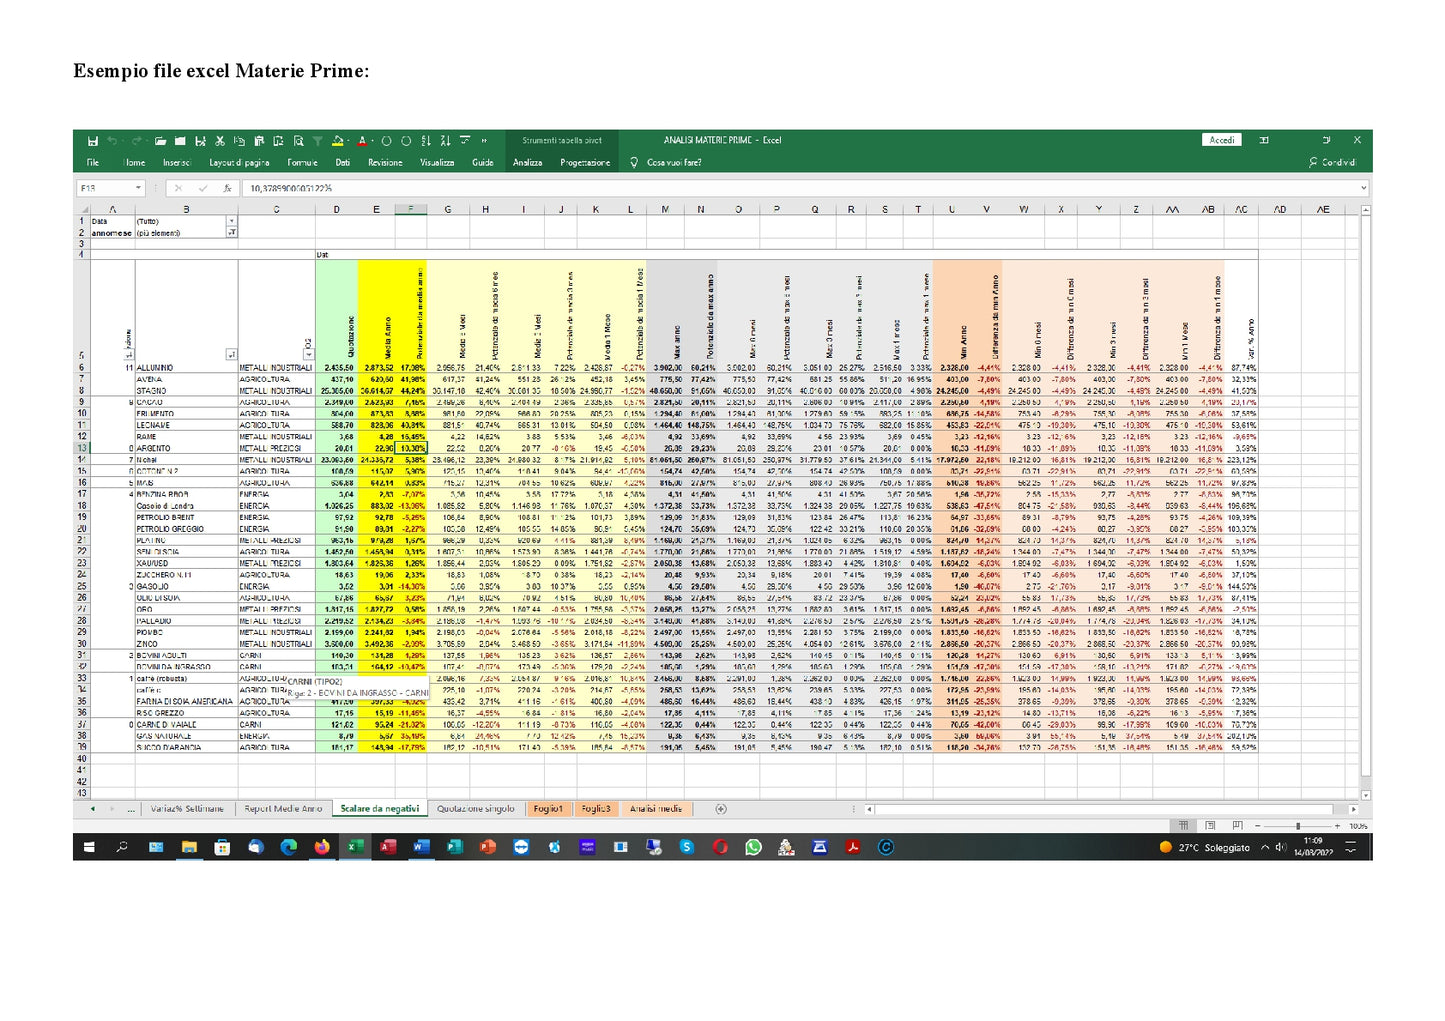This screenshot has height=1021, width=1445.
Task: Switch to Normal view in the status bar
Action: 1183,826
